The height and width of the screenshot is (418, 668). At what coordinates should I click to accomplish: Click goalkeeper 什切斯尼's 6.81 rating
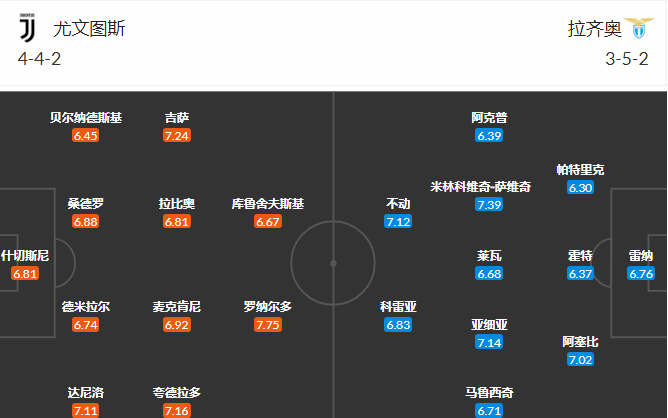pos(24,273)
